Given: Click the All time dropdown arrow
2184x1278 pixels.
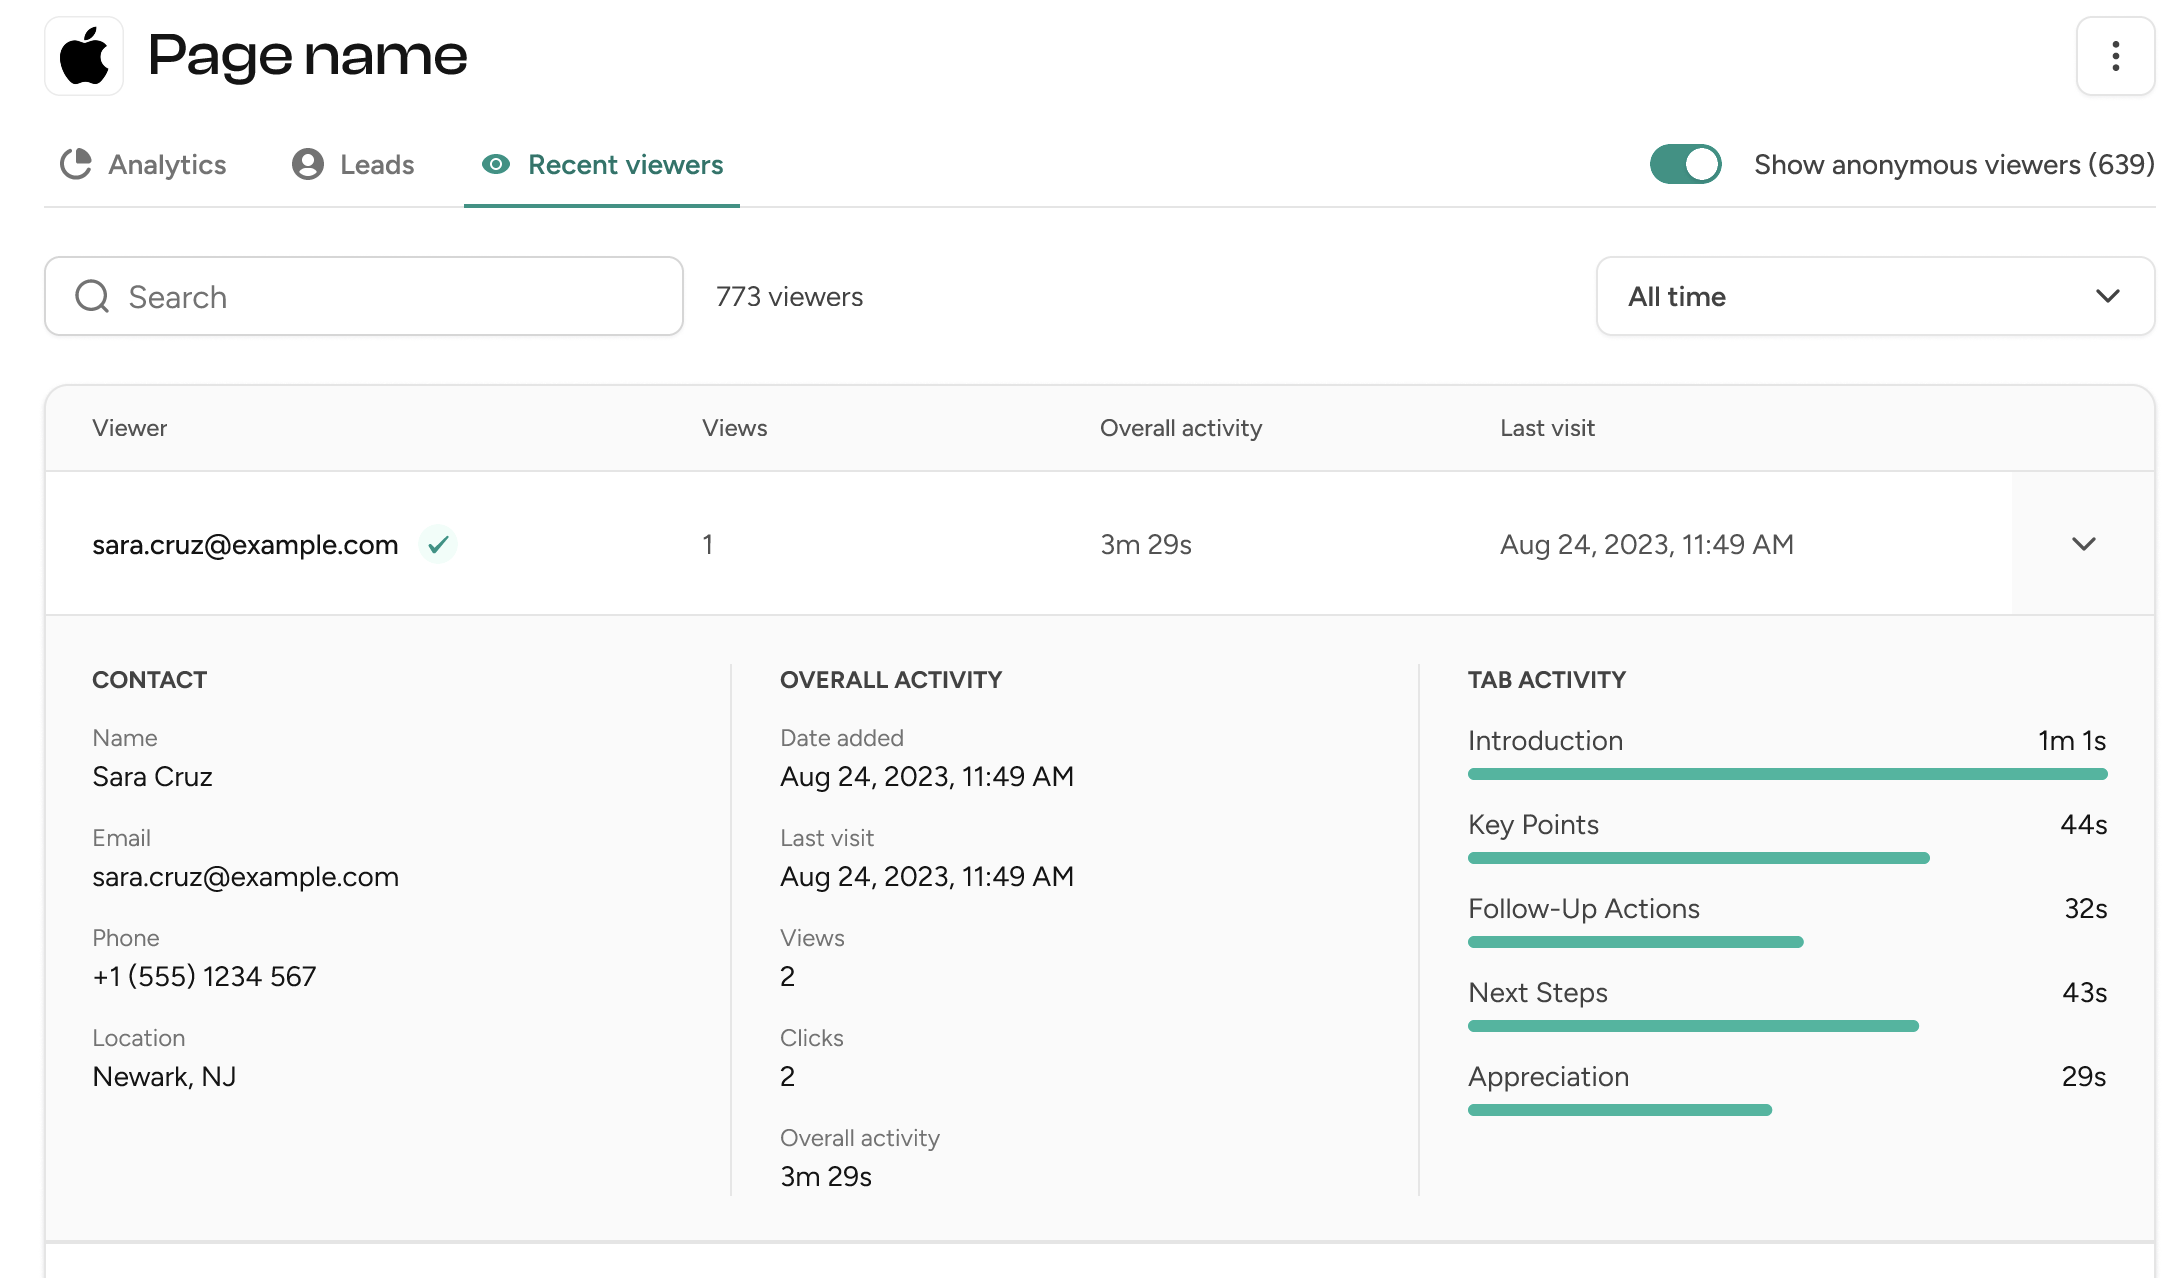Looking at the screenshot, I should tap(2107, 296).
